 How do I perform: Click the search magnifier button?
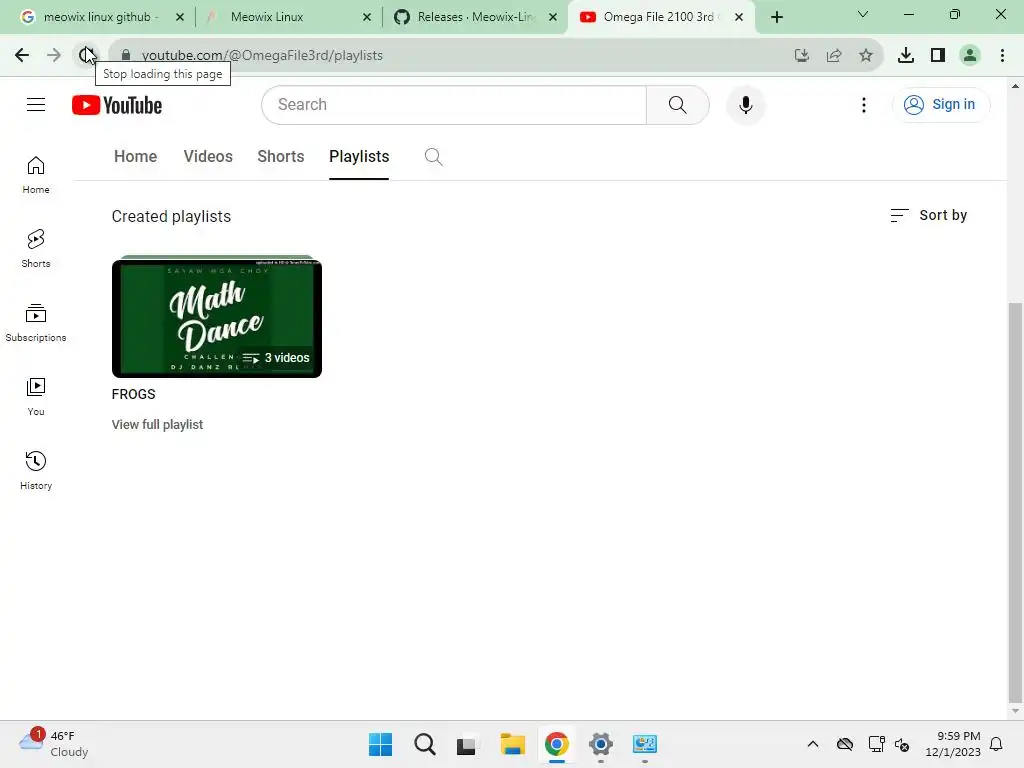pos(677,104)
